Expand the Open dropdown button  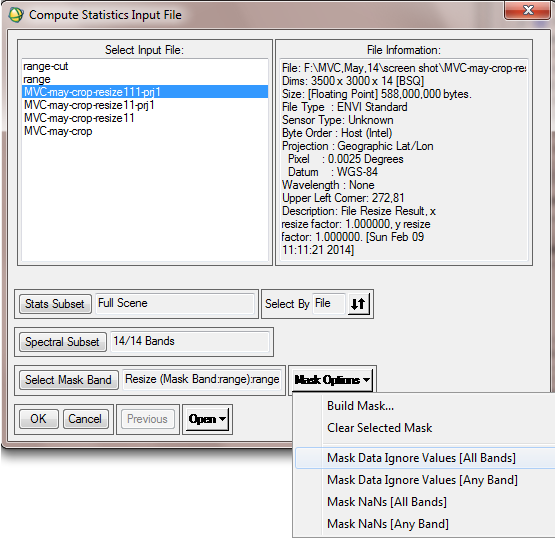(x=207, y=419)
